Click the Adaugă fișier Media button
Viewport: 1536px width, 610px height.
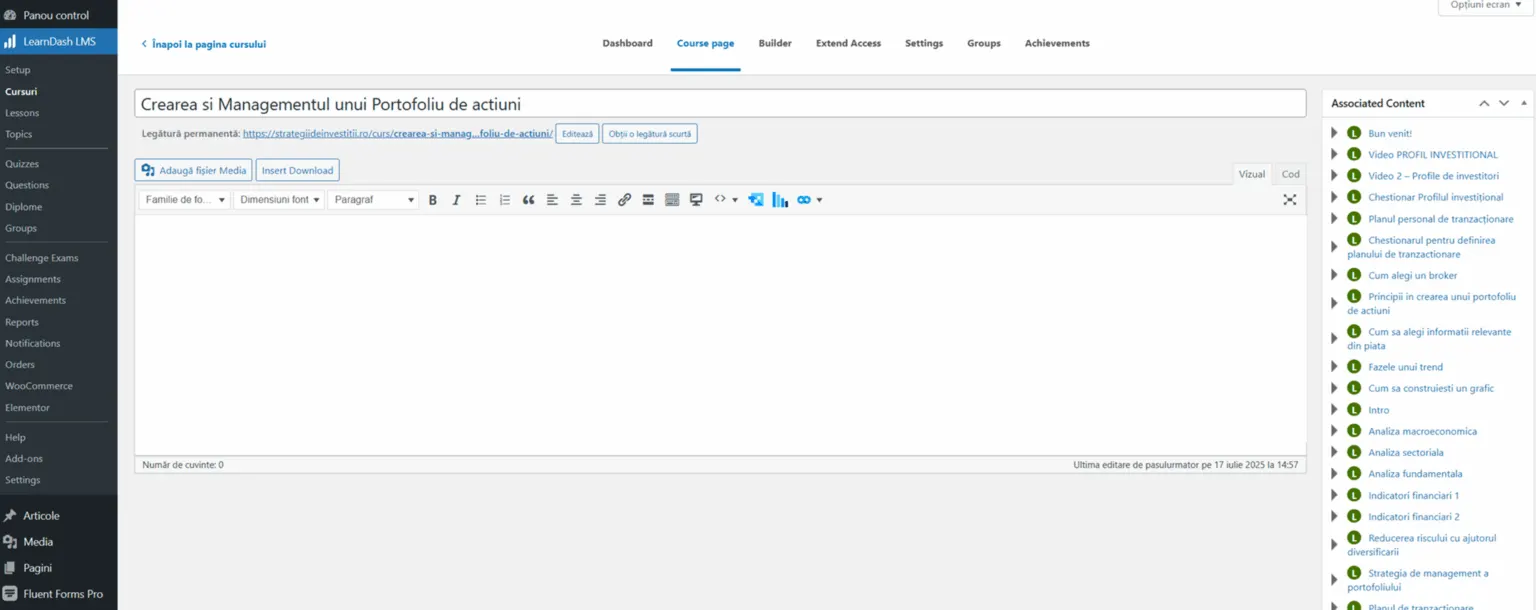(x=193, y=170)
